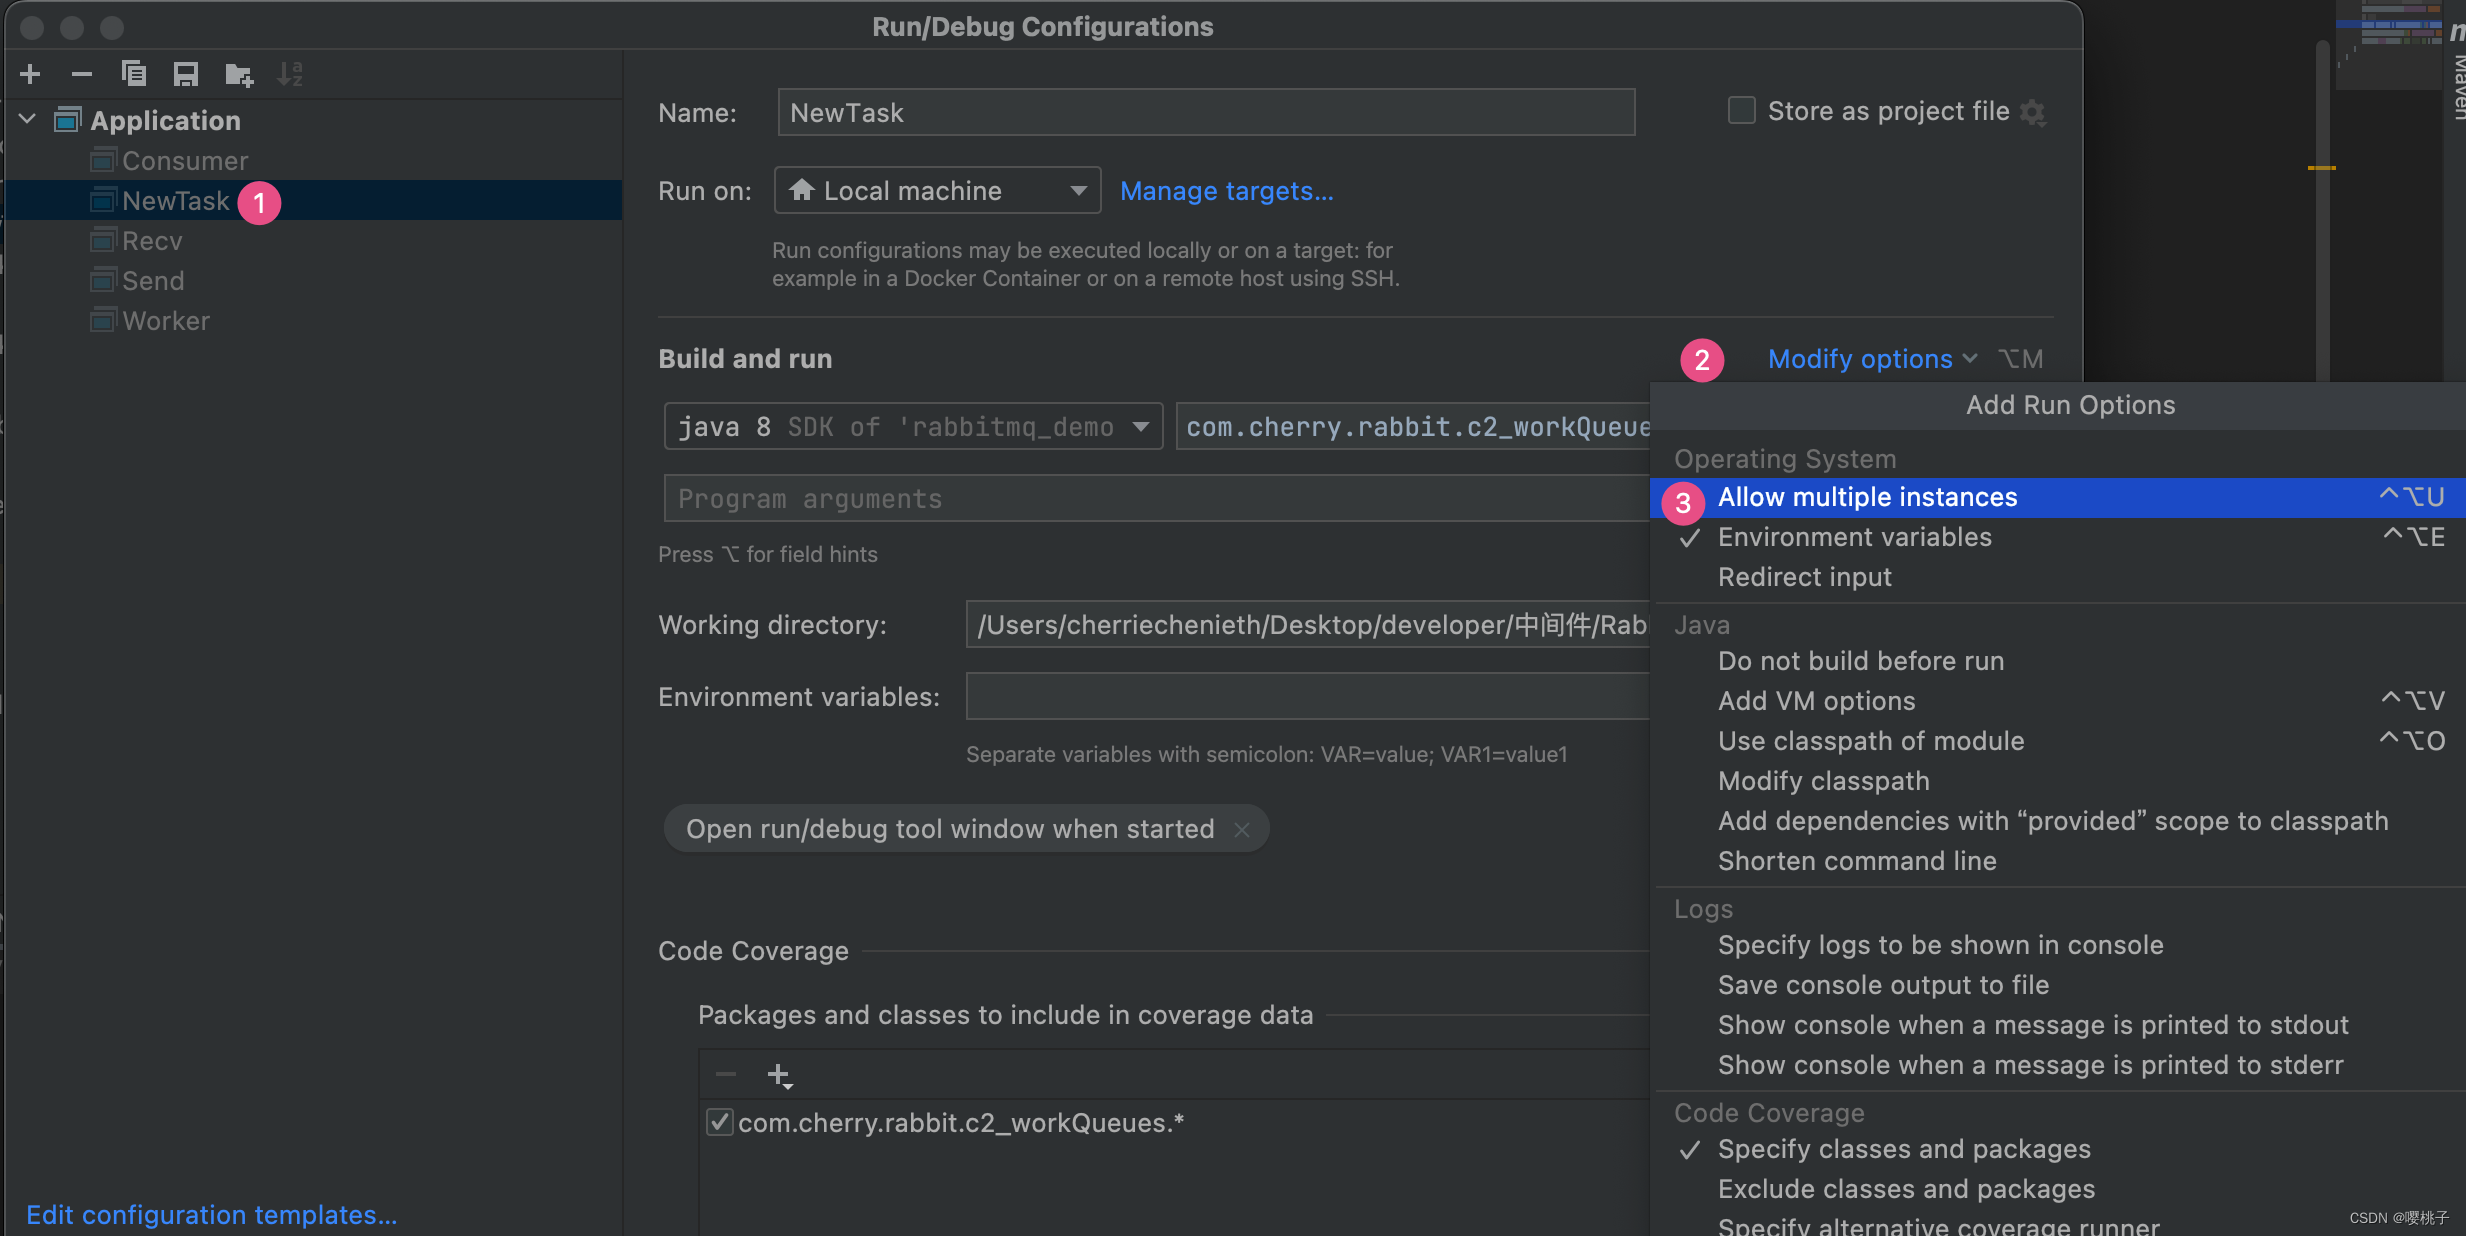Viewport: 2466px width, 1236px height.
Task: Remove the 'Open run/debug tool window' chip
Action: (x=1242, y=830)
